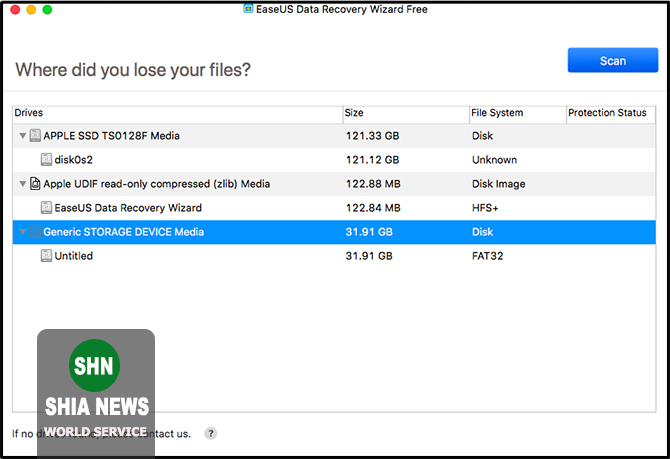
Task: Click Untitled row's 31.91 GB size
Action: point(369,256)
